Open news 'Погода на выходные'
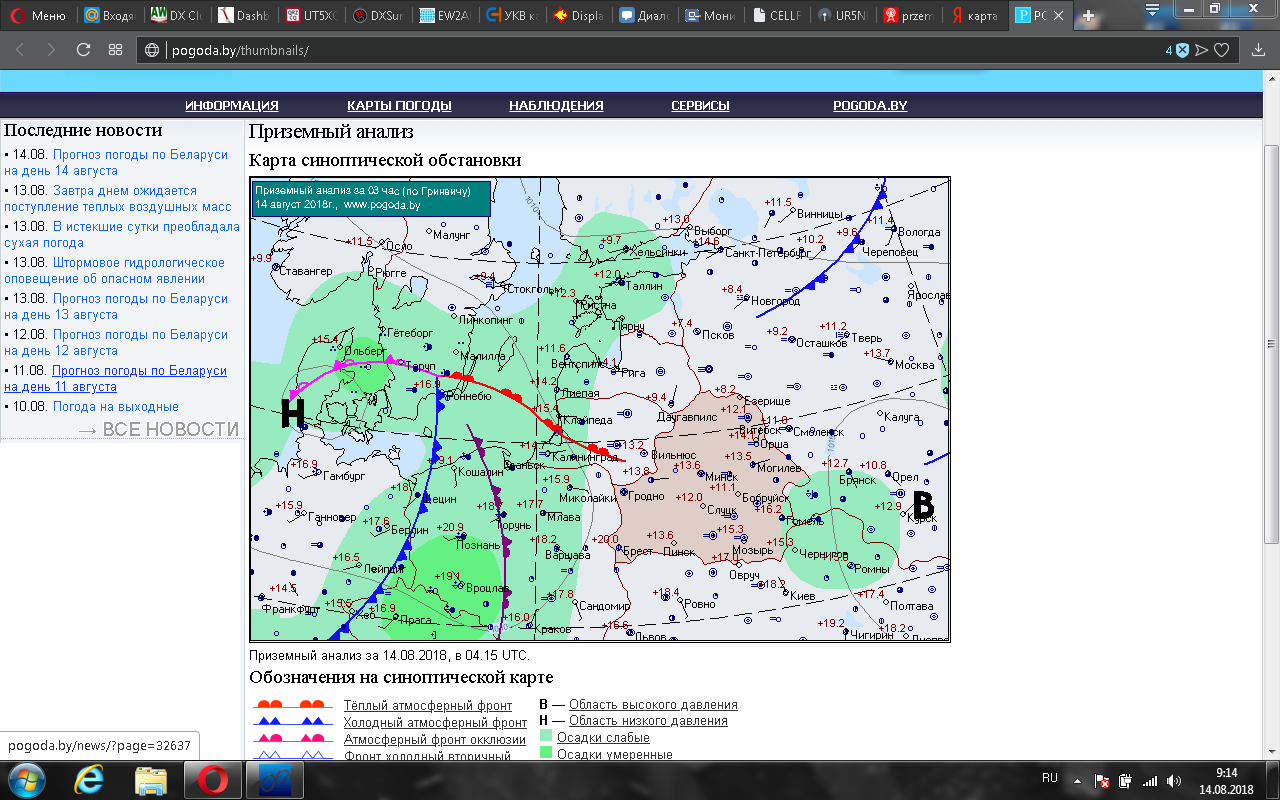 pyautogui.click(x=115, y=406)
